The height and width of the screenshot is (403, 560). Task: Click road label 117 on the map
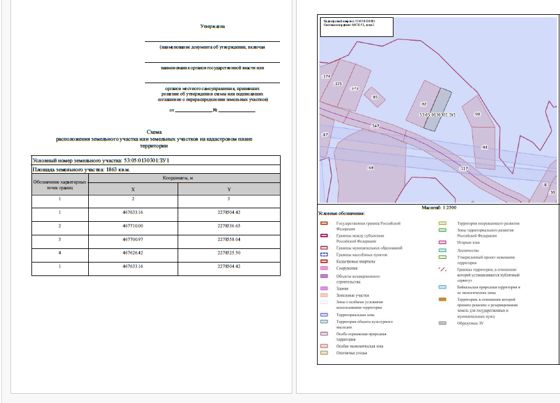tap(464, 168)
